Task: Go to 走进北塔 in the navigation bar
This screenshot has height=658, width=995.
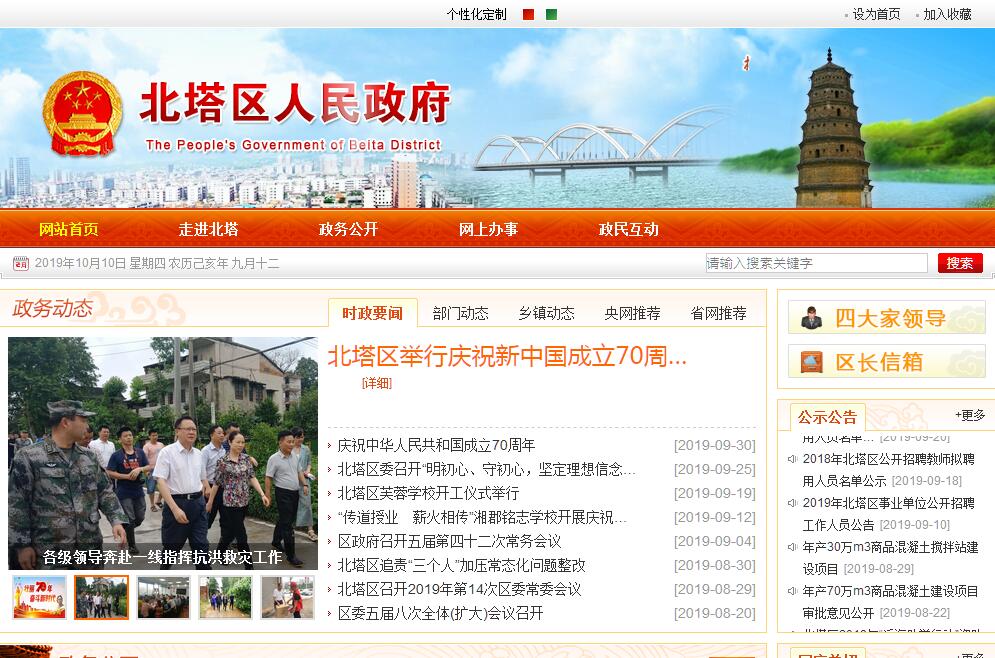Action: click(x=208, y=229)
